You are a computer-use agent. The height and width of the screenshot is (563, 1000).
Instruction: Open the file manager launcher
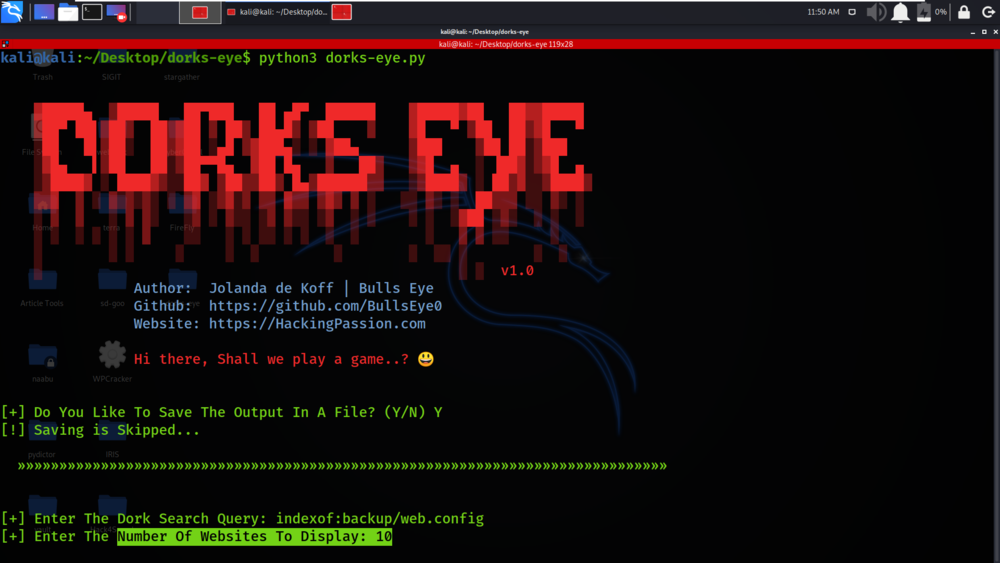click(x=68, y=12)
